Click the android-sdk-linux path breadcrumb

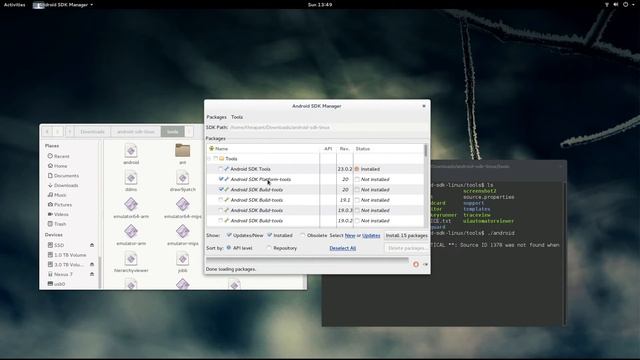(x=136, y=131)
